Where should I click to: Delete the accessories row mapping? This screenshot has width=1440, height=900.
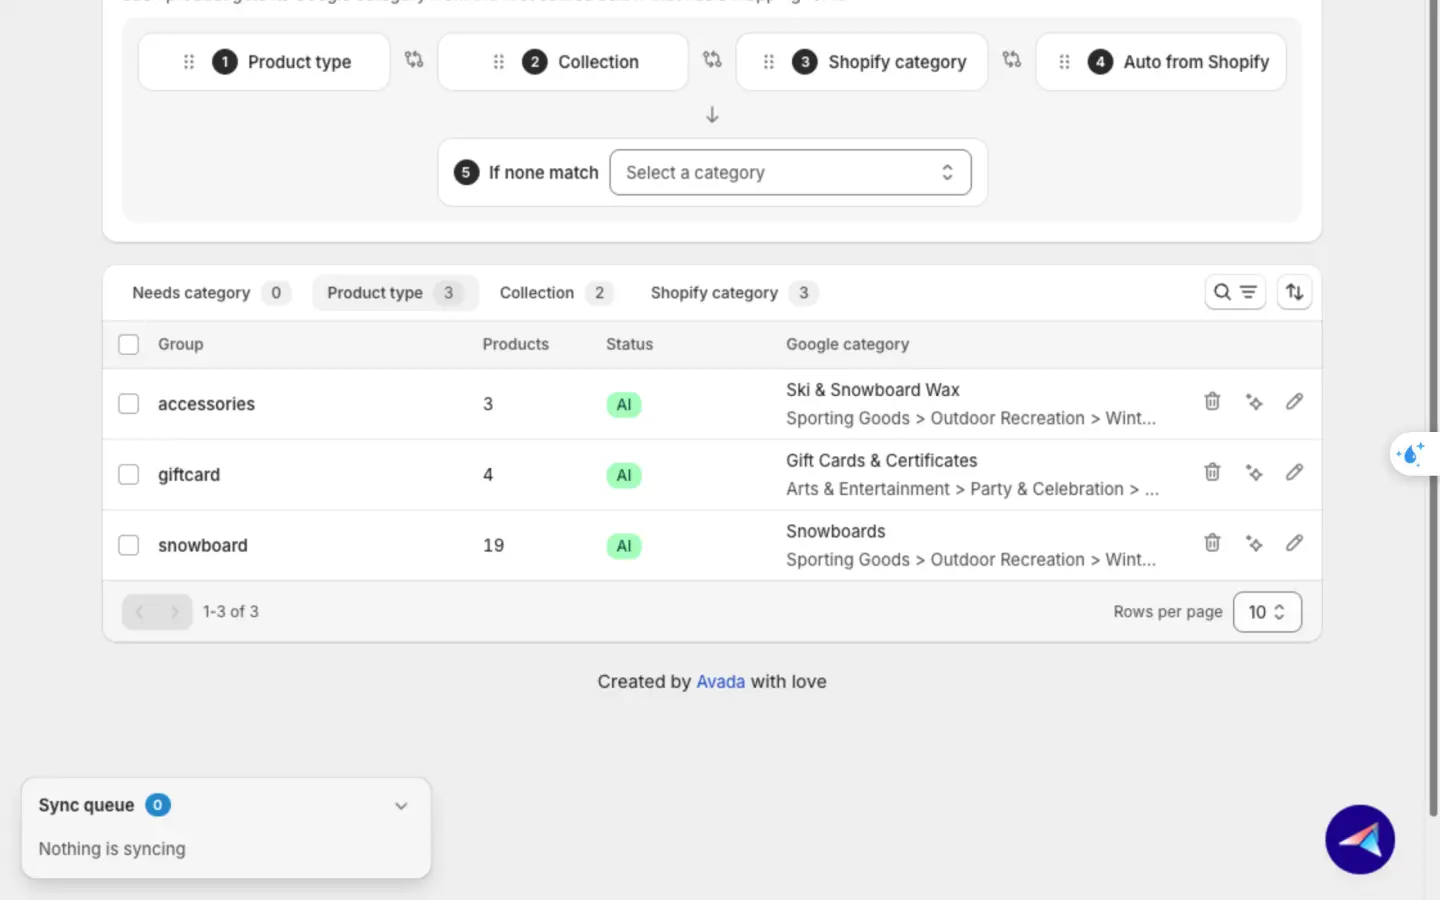1212,401
